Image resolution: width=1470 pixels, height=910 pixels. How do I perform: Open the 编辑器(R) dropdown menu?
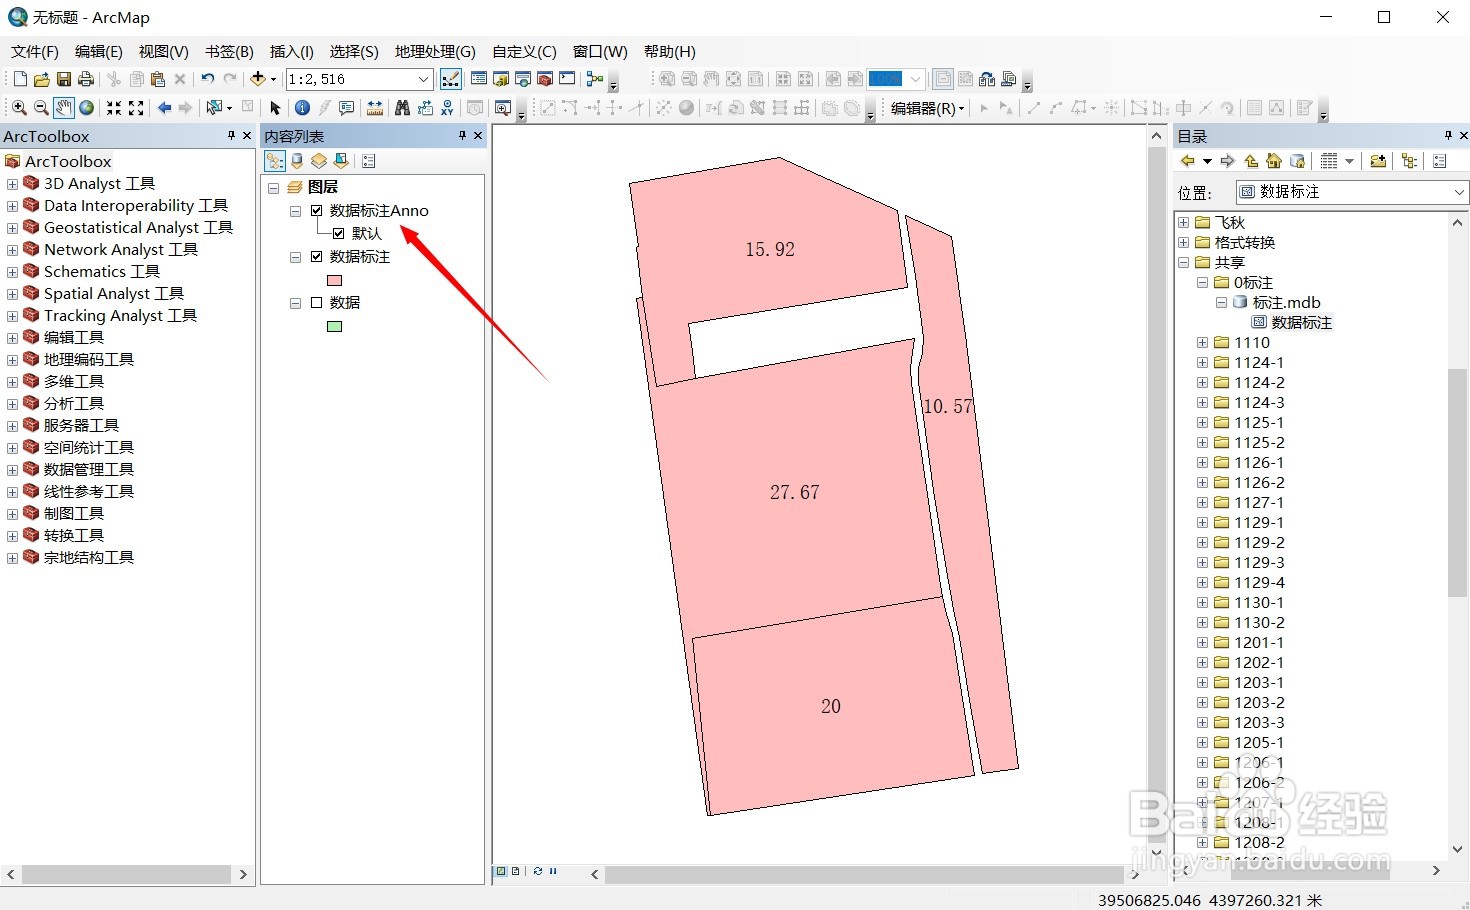pos(928,108)
